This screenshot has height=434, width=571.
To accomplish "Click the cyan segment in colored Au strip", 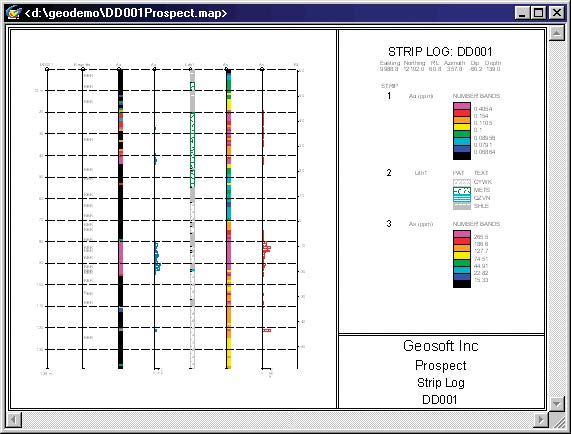I will [x=229, y=209].
